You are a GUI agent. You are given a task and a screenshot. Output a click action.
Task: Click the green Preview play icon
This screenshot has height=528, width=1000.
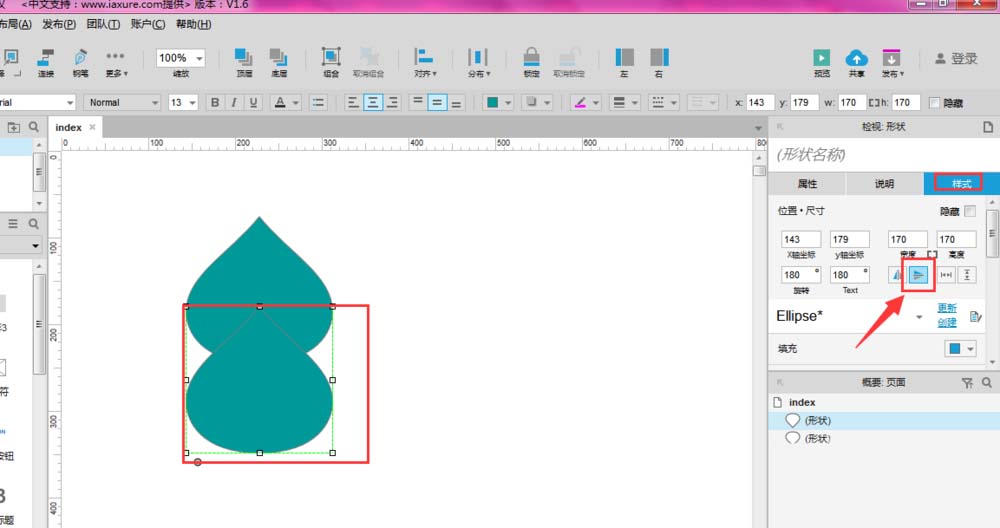pyautogui.click(x=821, y=58)
